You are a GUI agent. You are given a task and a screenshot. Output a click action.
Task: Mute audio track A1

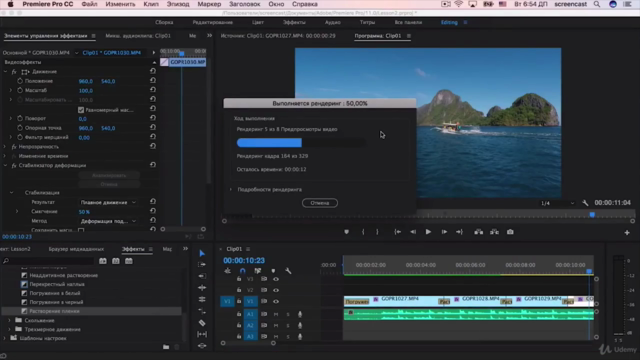pyautogui.click(x=276, y=314)
